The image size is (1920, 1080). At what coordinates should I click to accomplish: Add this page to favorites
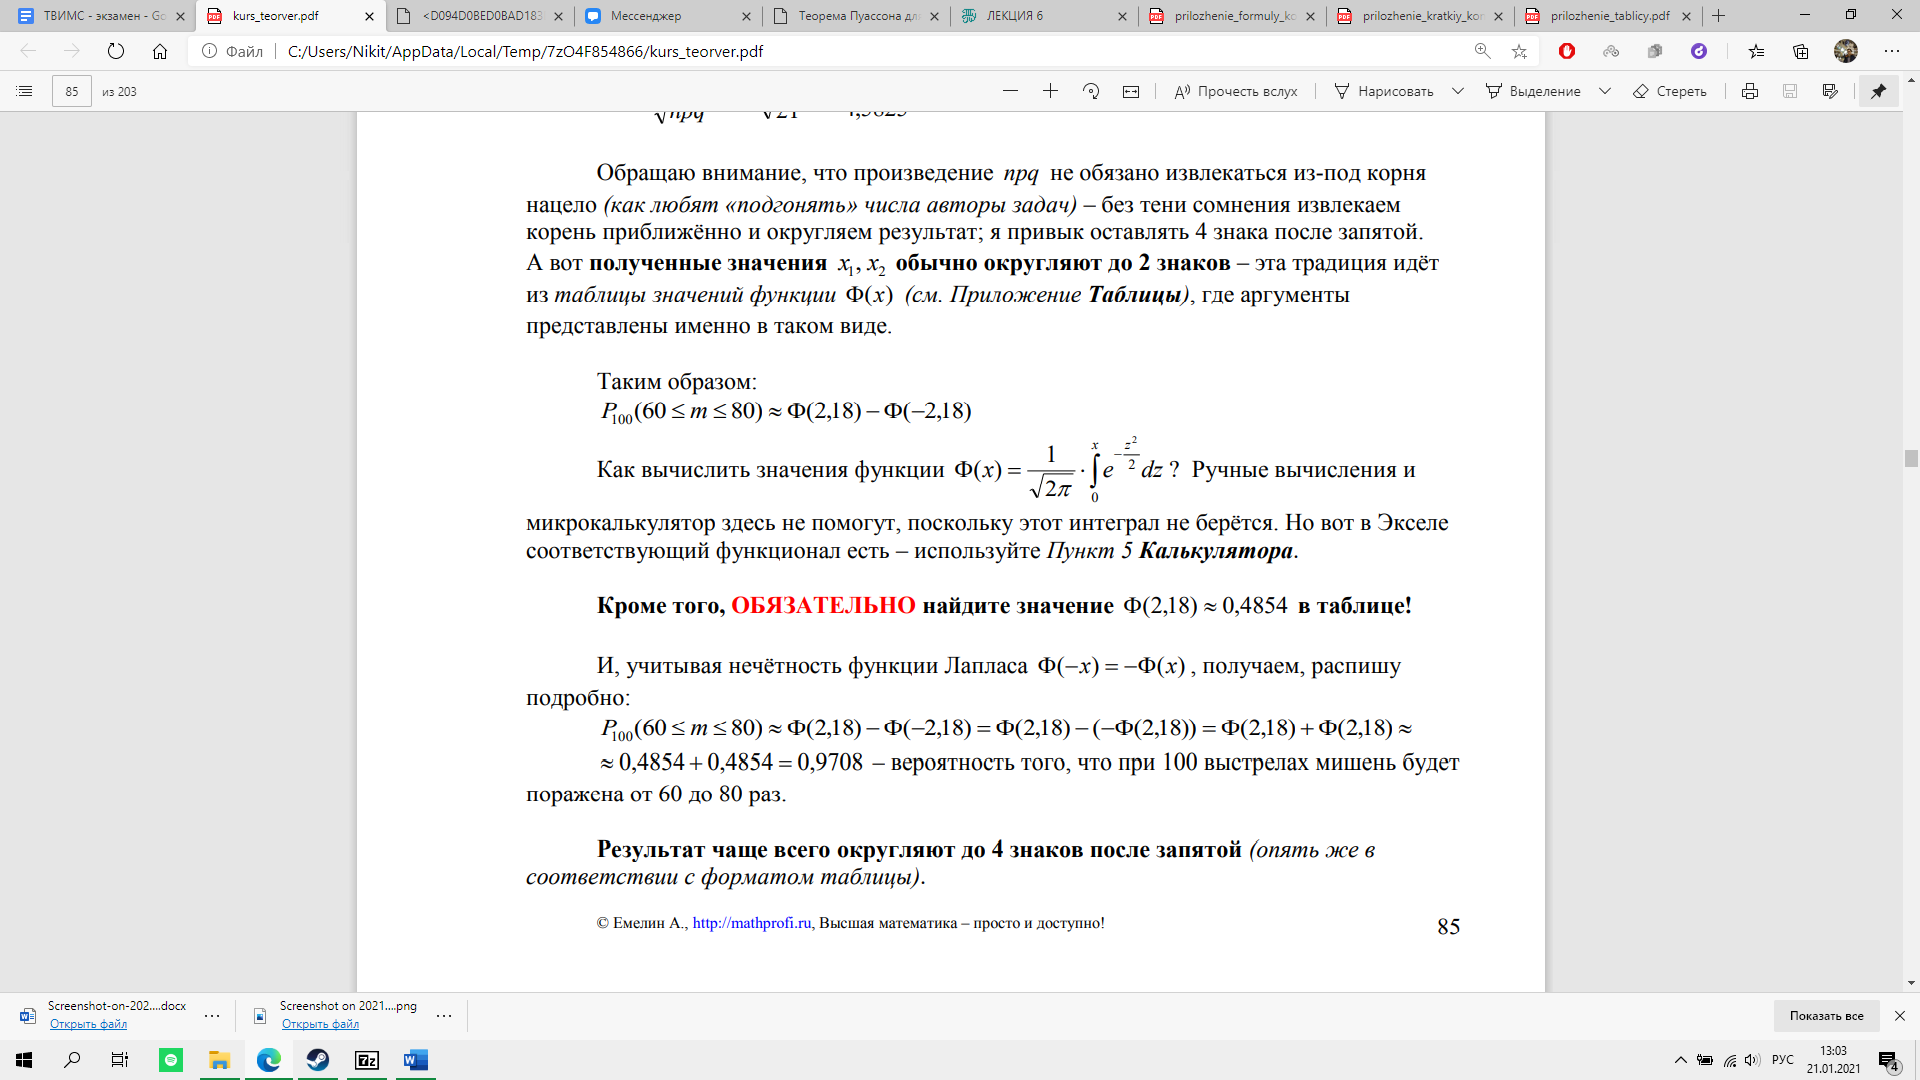tap(1519, 51)
